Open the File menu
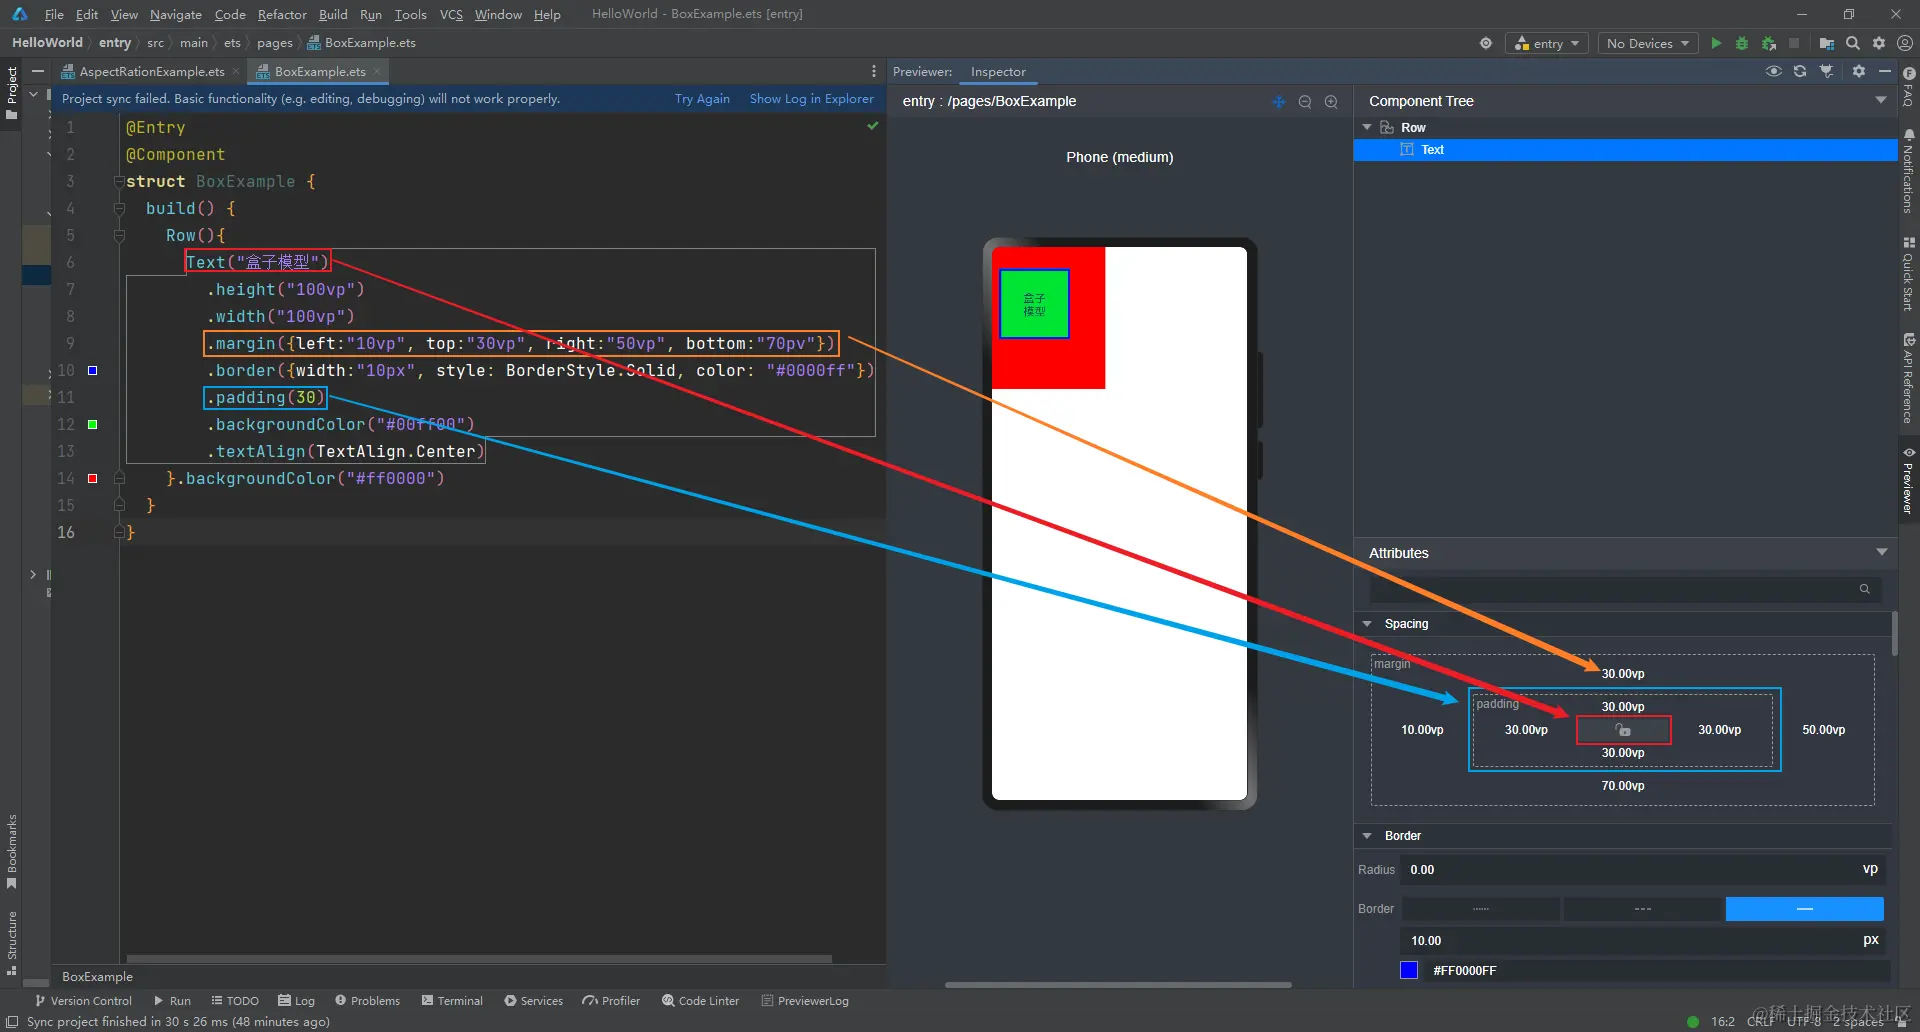This screenshot has width=1920, height=1032. 54,14
